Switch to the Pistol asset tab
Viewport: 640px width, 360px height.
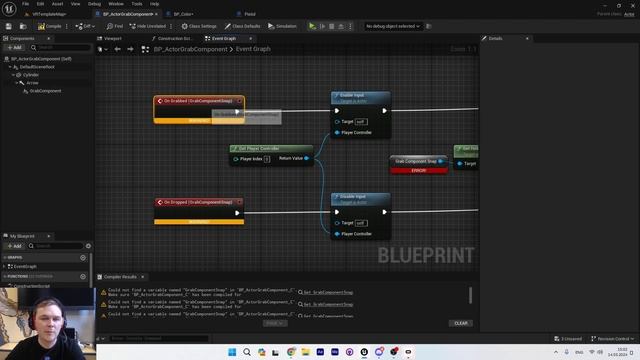point(249,14)
